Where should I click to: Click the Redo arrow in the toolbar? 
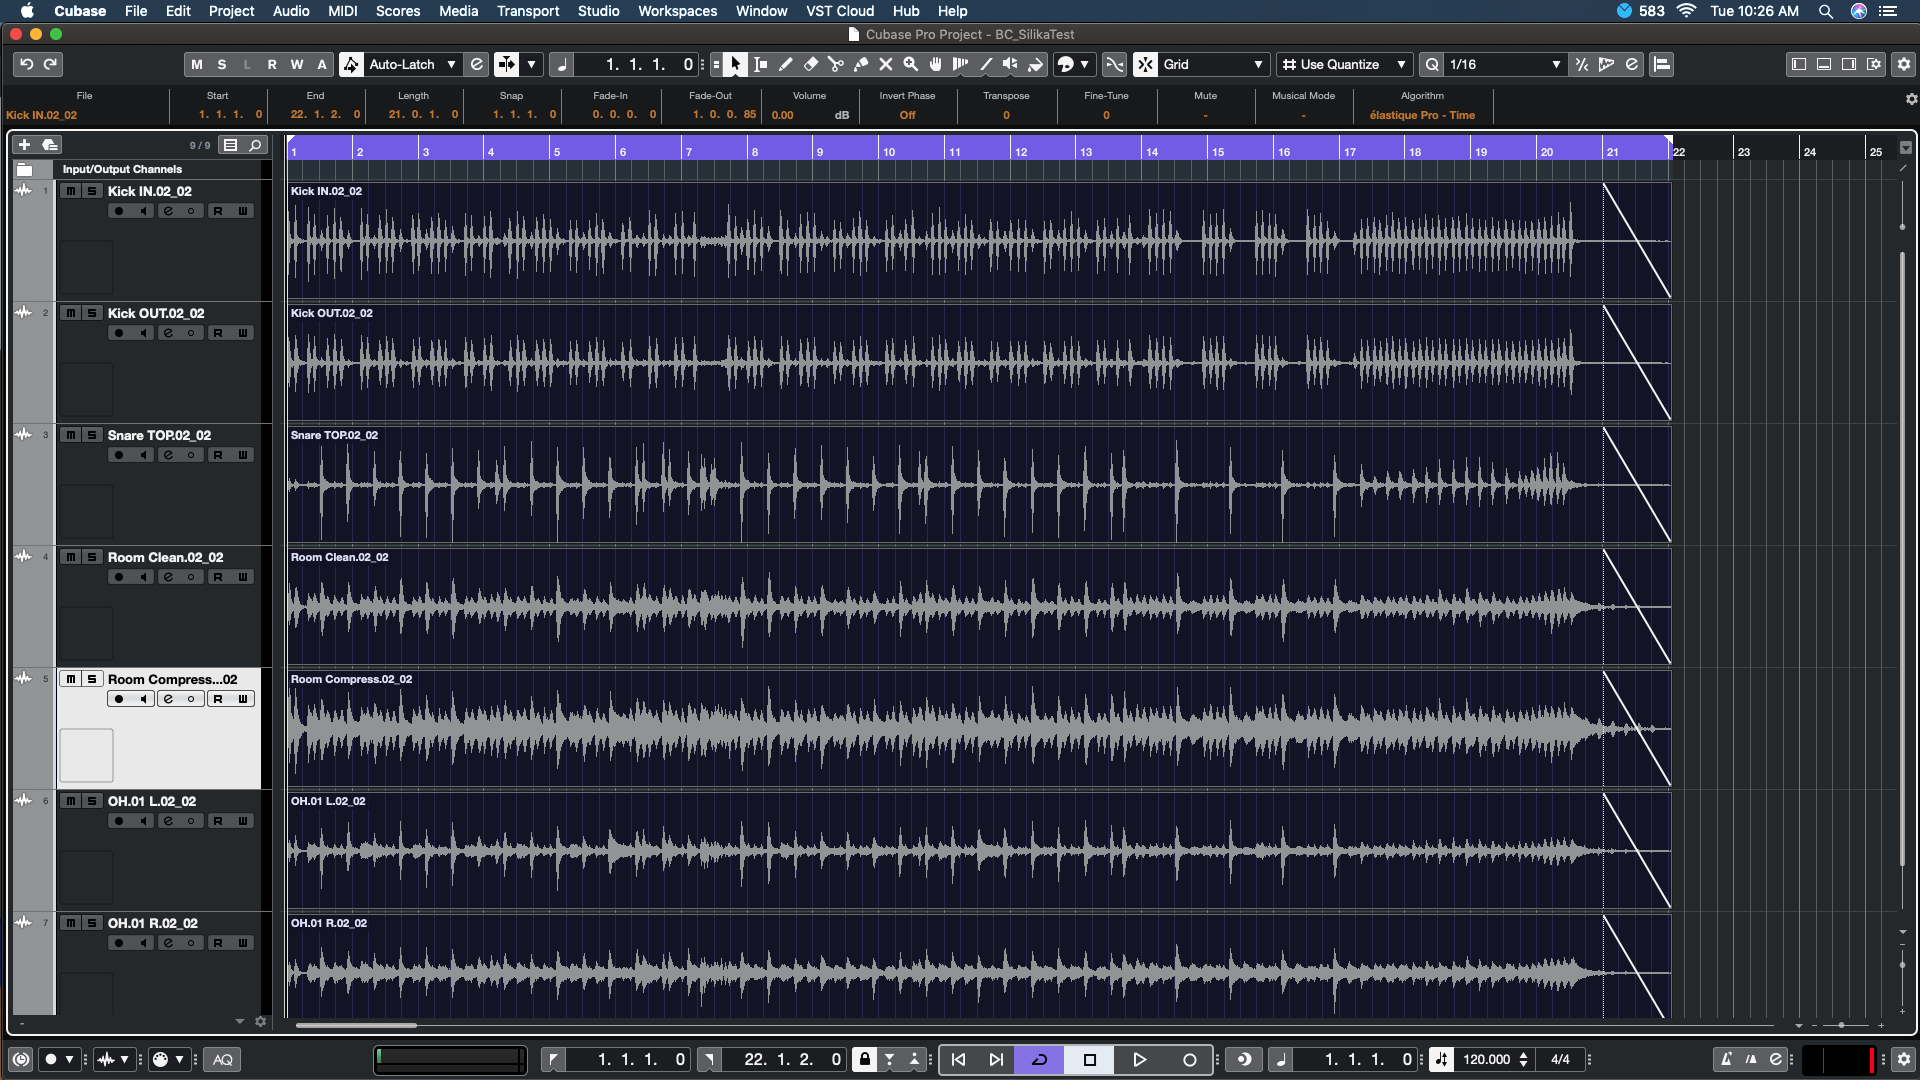(x=50, y=64)
